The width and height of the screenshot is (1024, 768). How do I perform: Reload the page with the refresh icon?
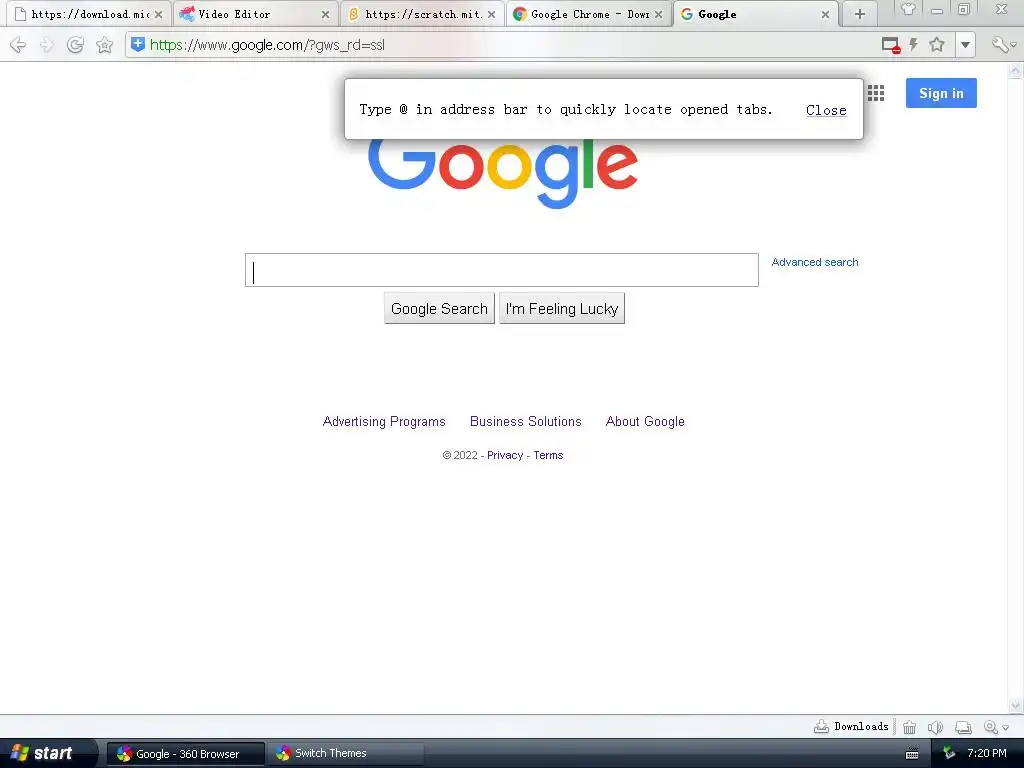[x=75, y=45]
